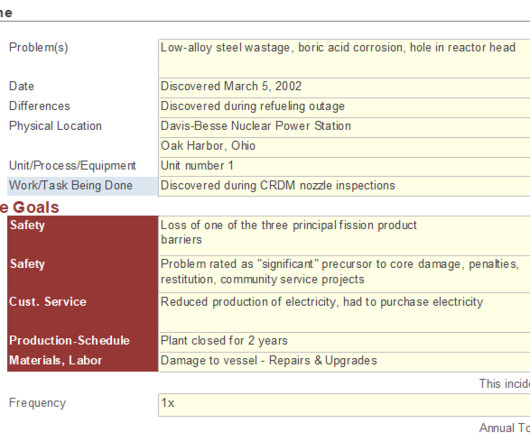
Task: Select the second Safety goal label
Action: coord(82,274)
